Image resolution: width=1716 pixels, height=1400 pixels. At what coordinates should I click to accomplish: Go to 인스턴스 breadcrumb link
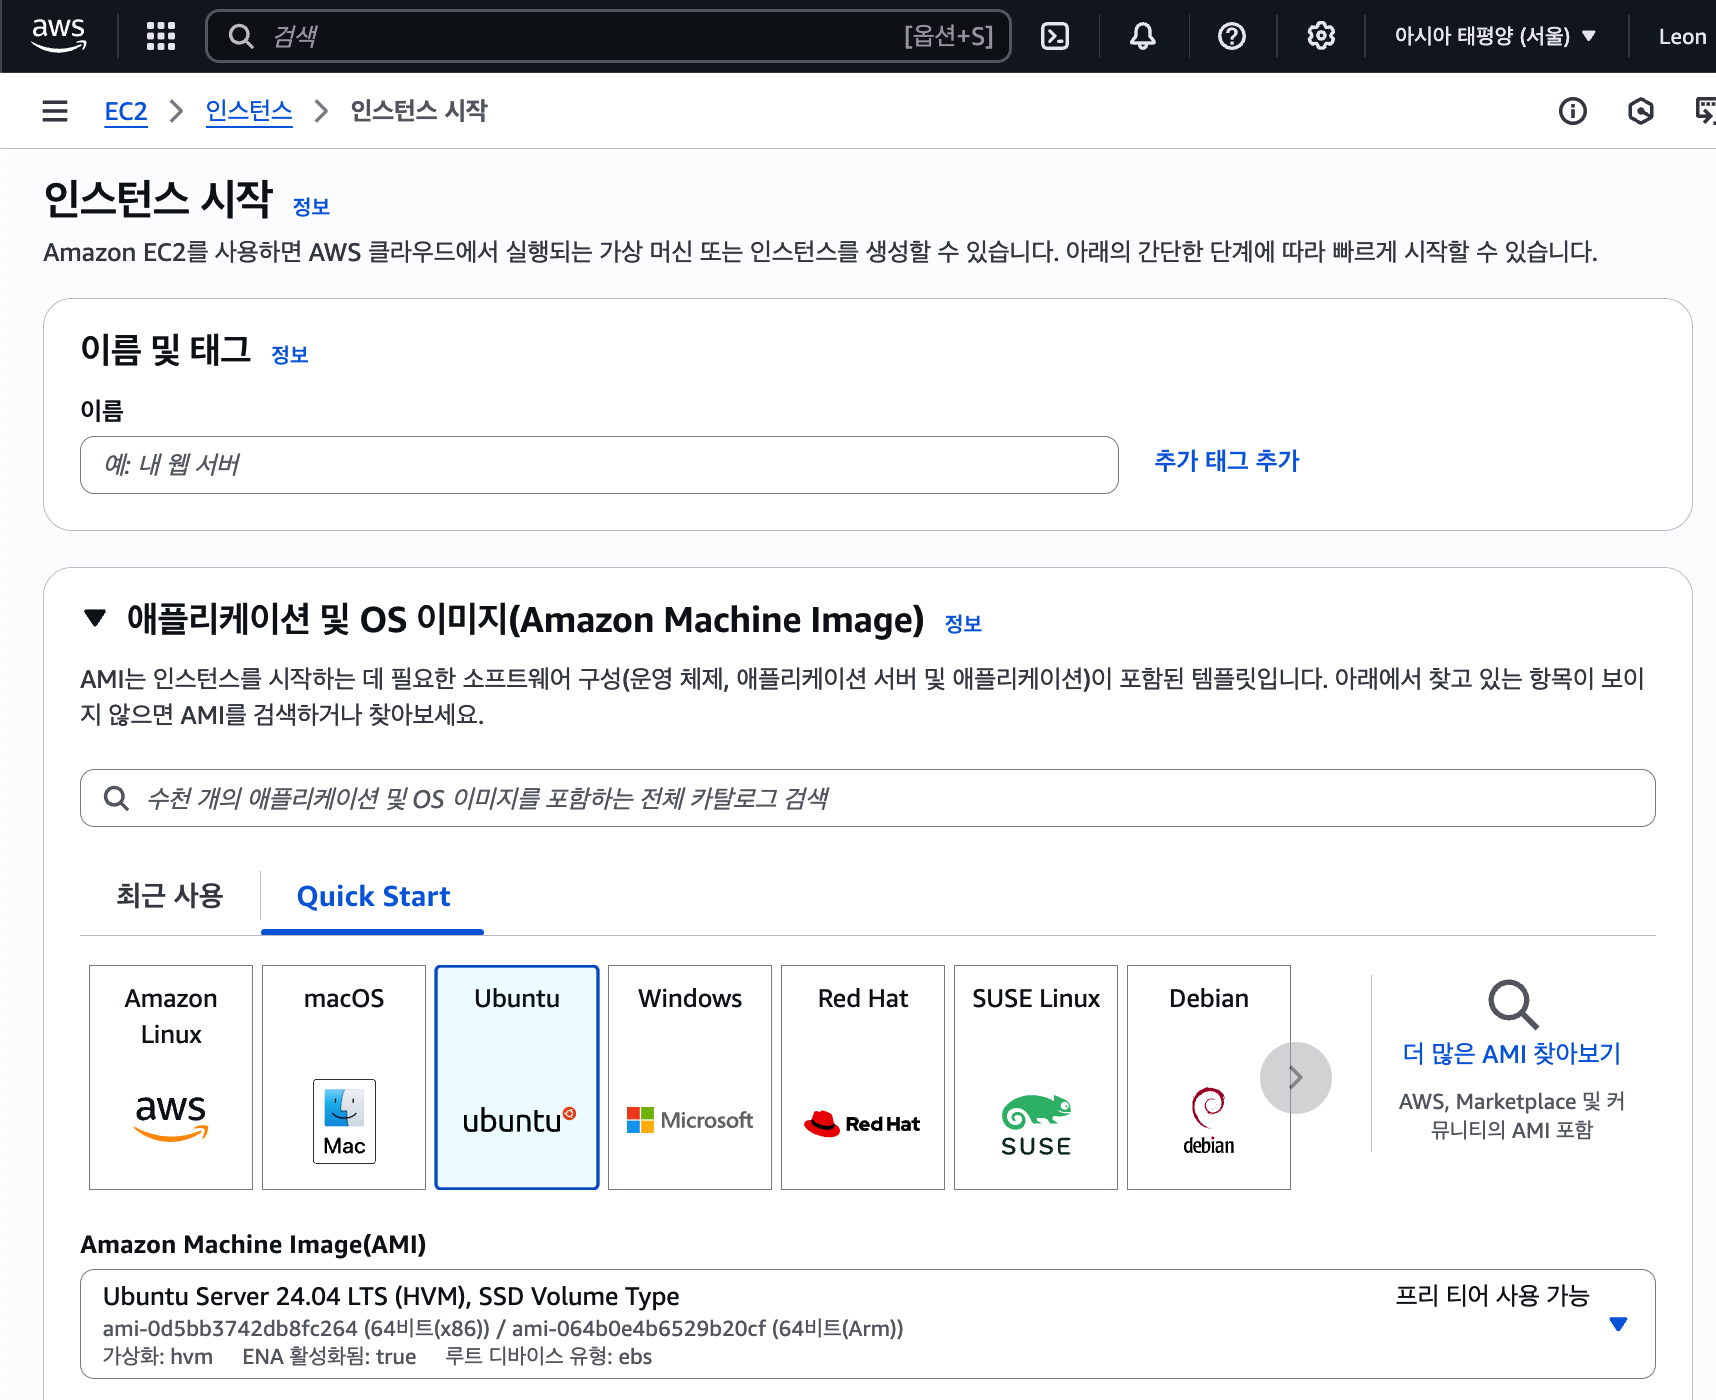[249, 110]
